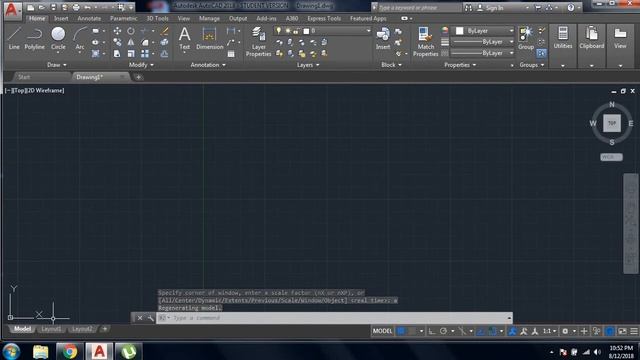The image size is (640, 360).
Task: Click the Plot (print) icon in quick access toolbar
Action: (x=76, y=7)
